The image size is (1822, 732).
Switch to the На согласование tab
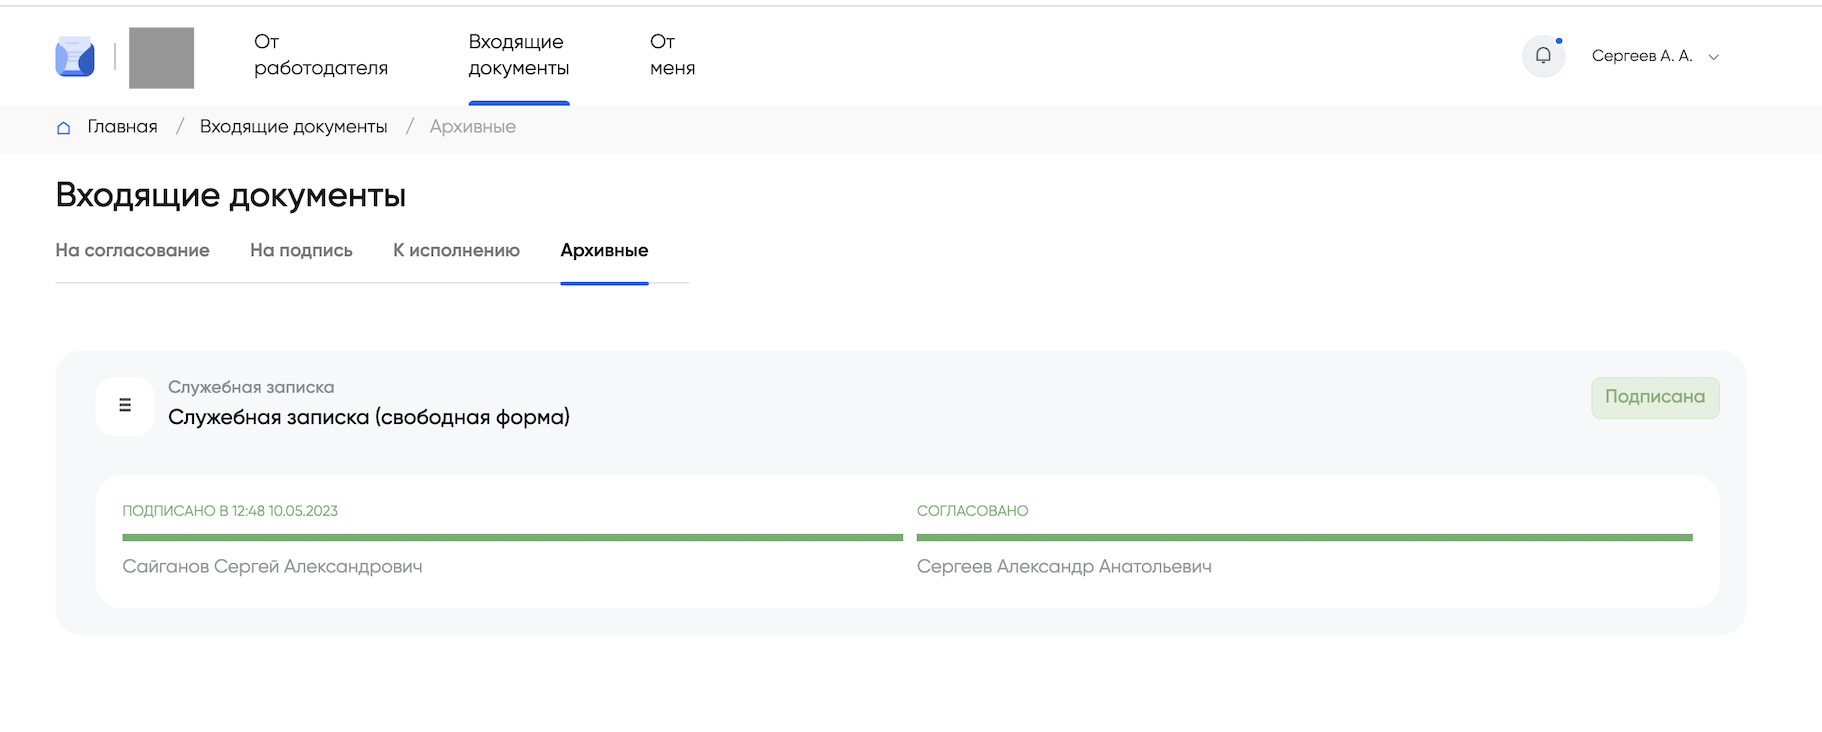point(132,251)
